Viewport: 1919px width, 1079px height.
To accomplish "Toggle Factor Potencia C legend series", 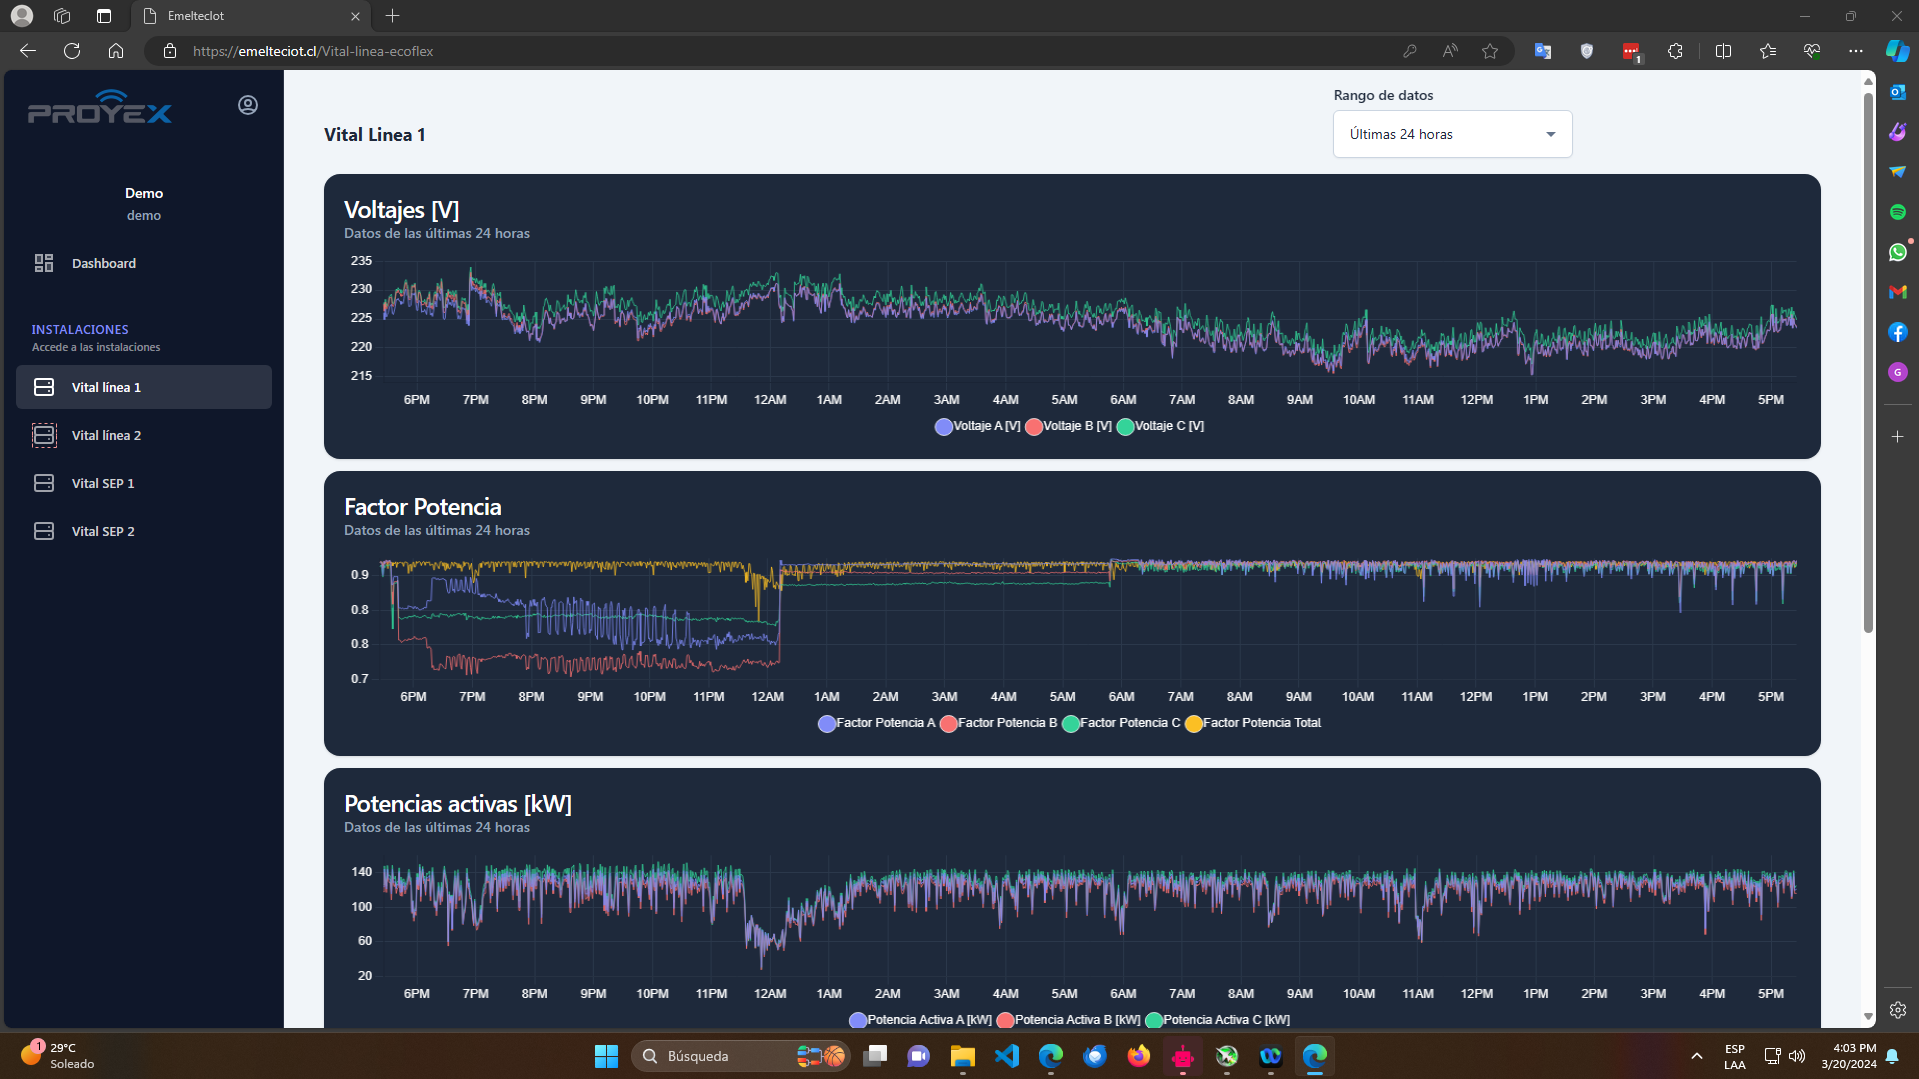I will point(1121,723).
